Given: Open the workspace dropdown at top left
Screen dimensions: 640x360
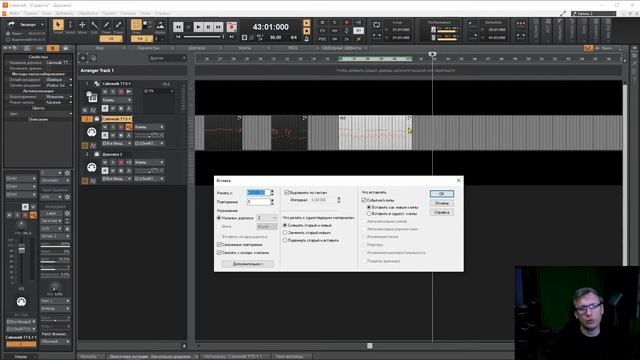Looking at the screenshot, I should (31, 24).
